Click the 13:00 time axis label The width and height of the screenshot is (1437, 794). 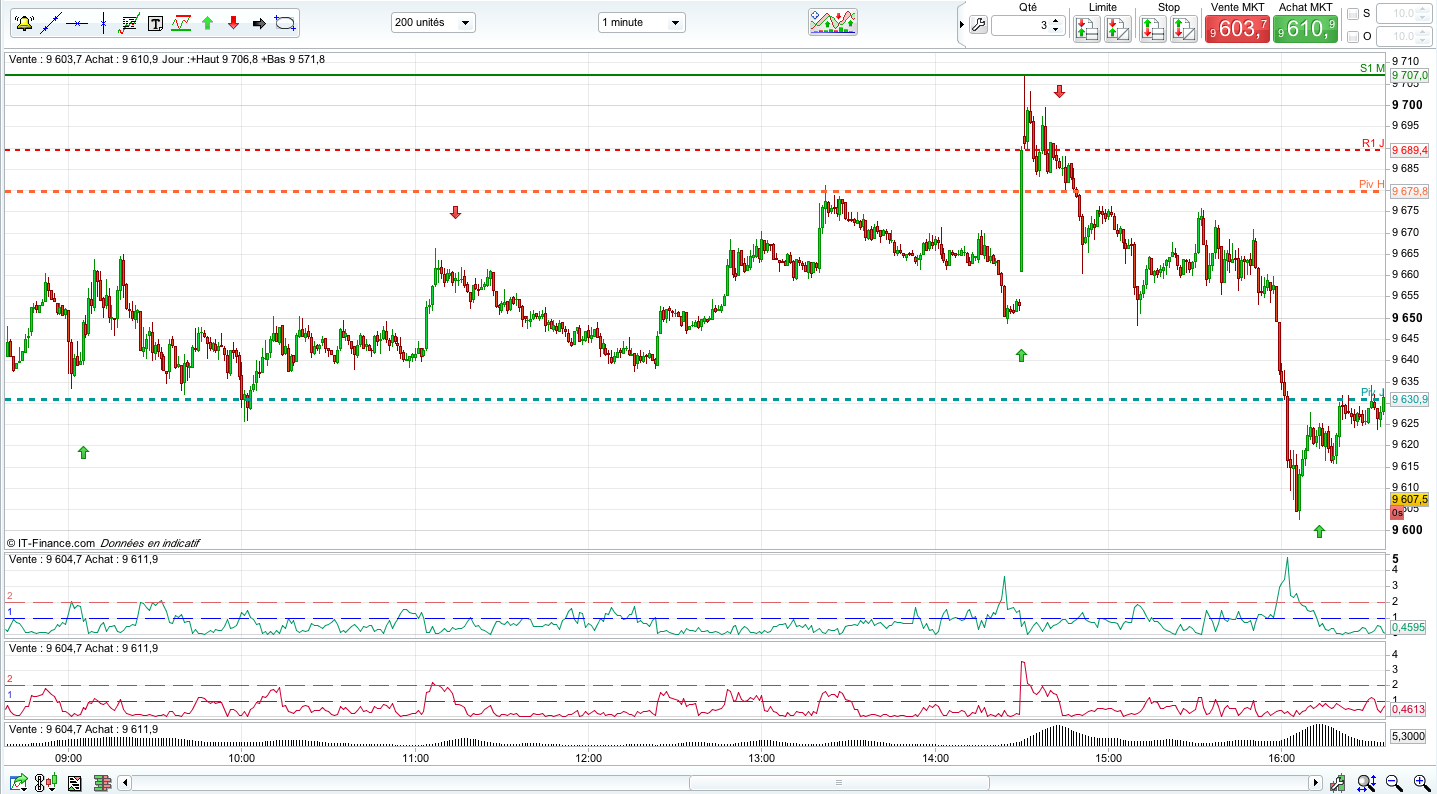click(x=762, y=758)
